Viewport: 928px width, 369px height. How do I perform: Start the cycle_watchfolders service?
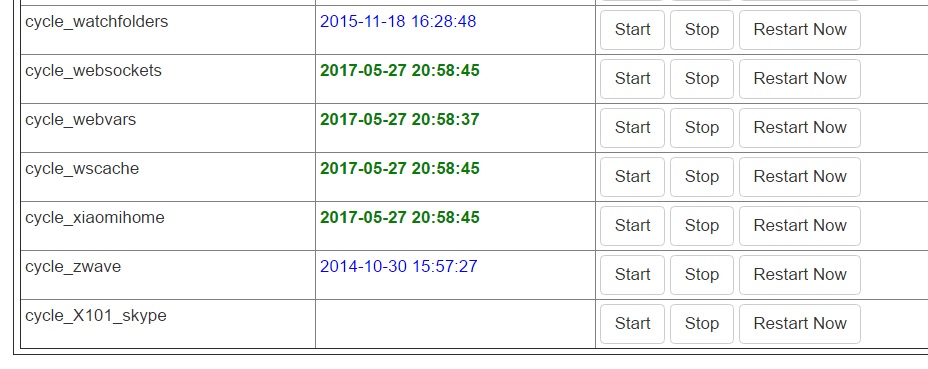click(x=632, y=30)
